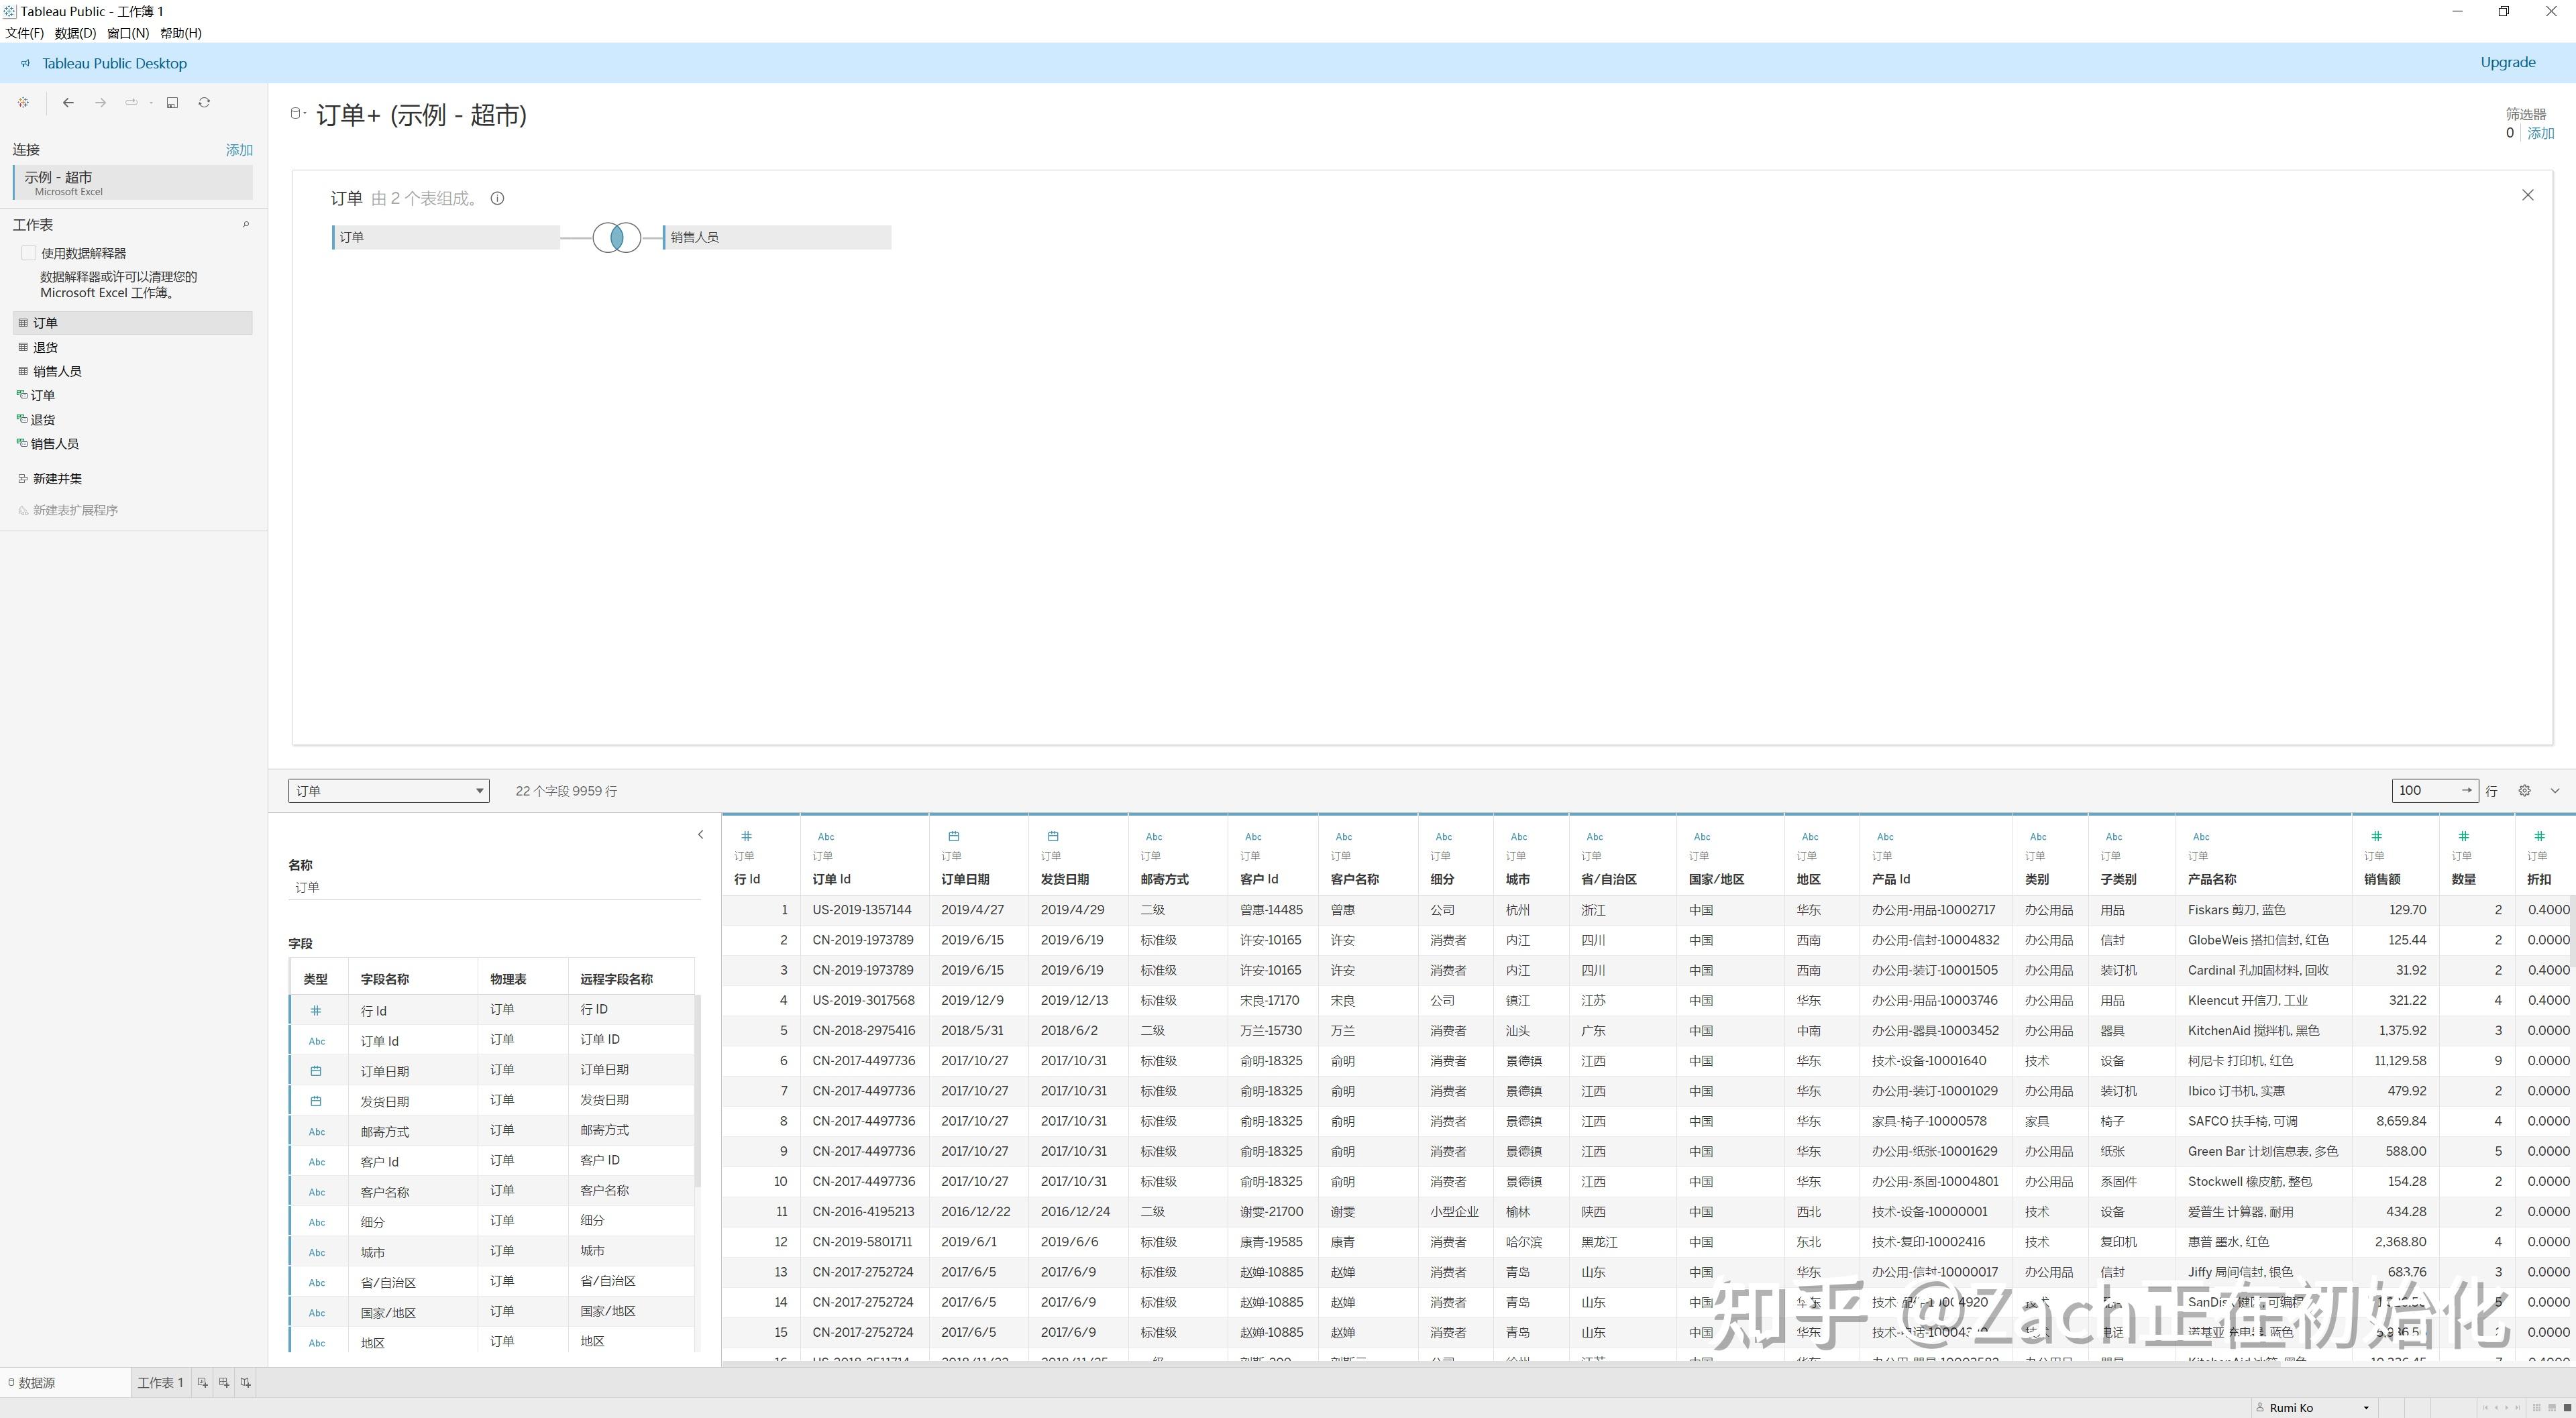Screen dimensions: 2576x1418
Task: Enable the 使用数据解释器 checkbox
Action: point(29,253)
